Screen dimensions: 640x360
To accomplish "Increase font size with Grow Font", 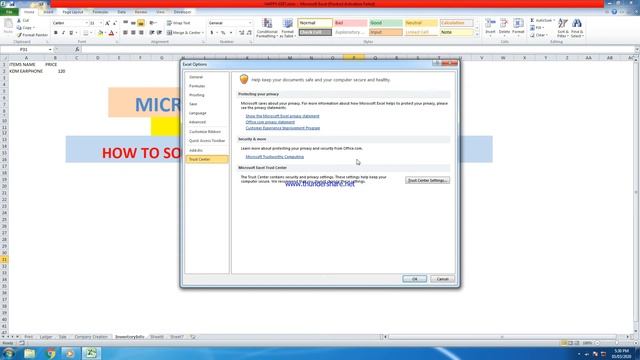I will 107,23.
